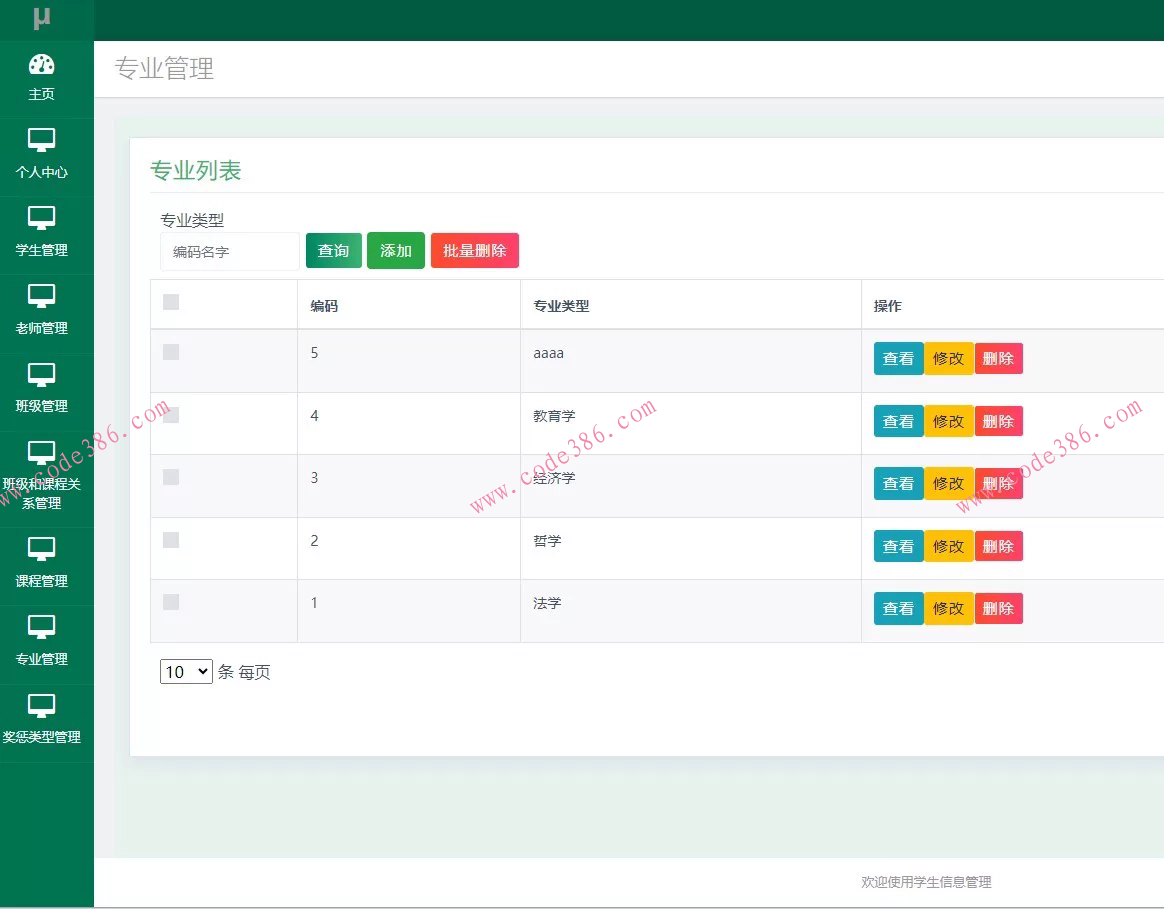The width and height of the screenshot is (1164, 909).
Task: Click the µ logo icon top left
Action: click(41, 18)
